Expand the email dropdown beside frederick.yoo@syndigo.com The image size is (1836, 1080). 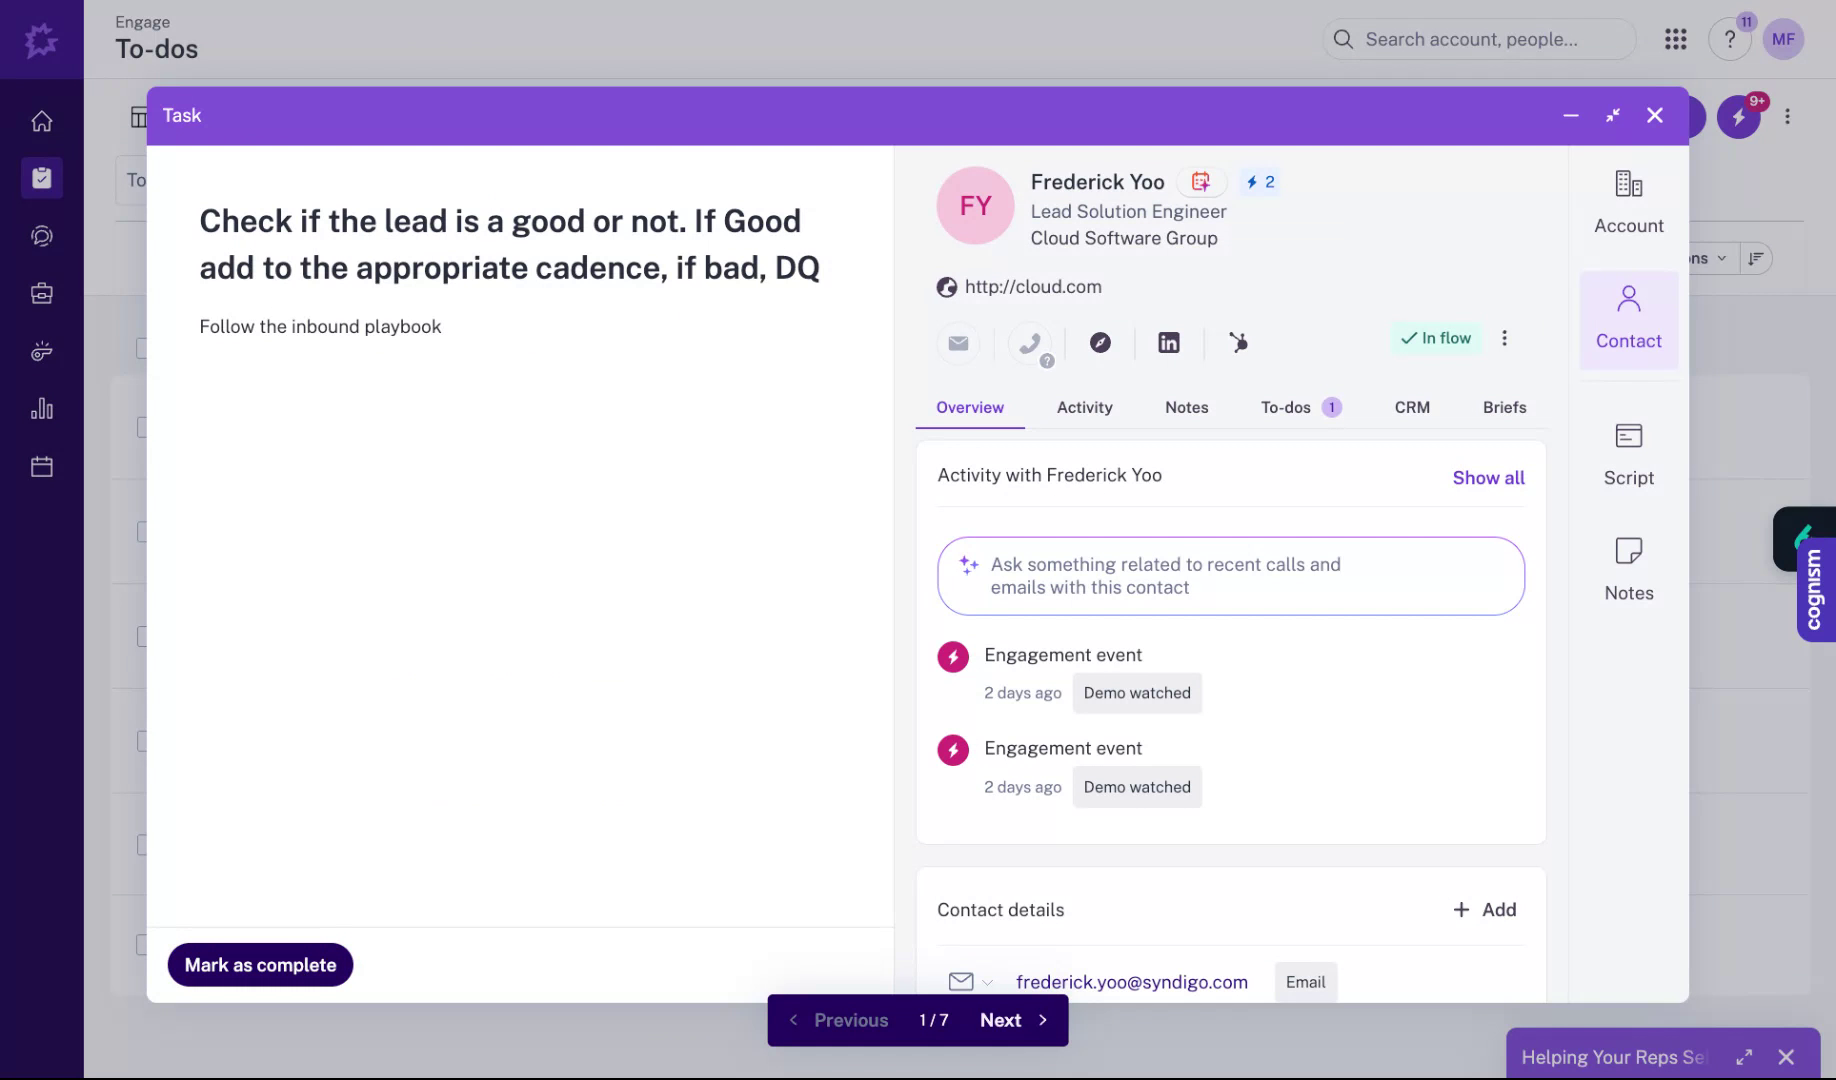coord(988,982)
